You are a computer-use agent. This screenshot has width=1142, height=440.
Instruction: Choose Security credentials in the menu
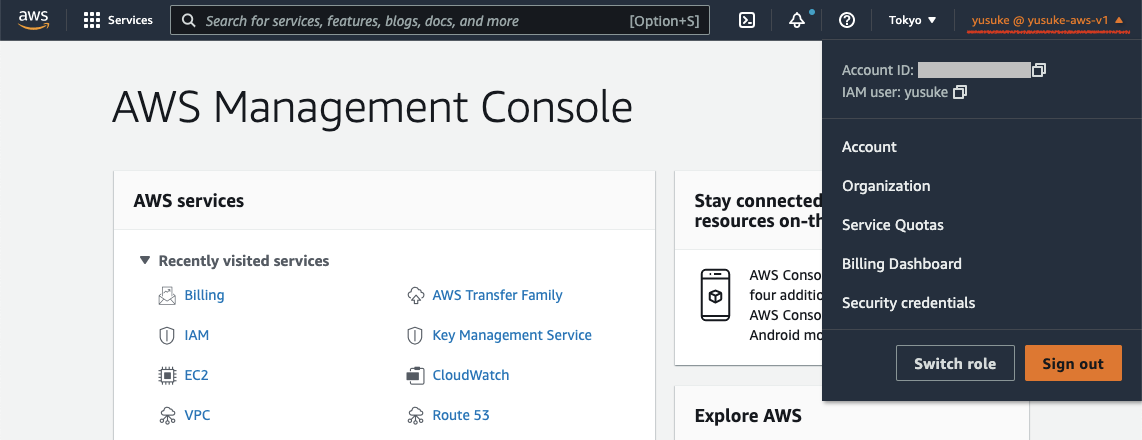(908, 303)
